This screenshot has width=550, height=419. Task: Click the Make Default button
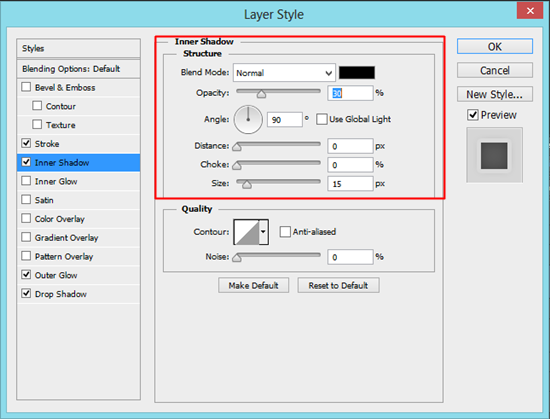tap(254, 285)
